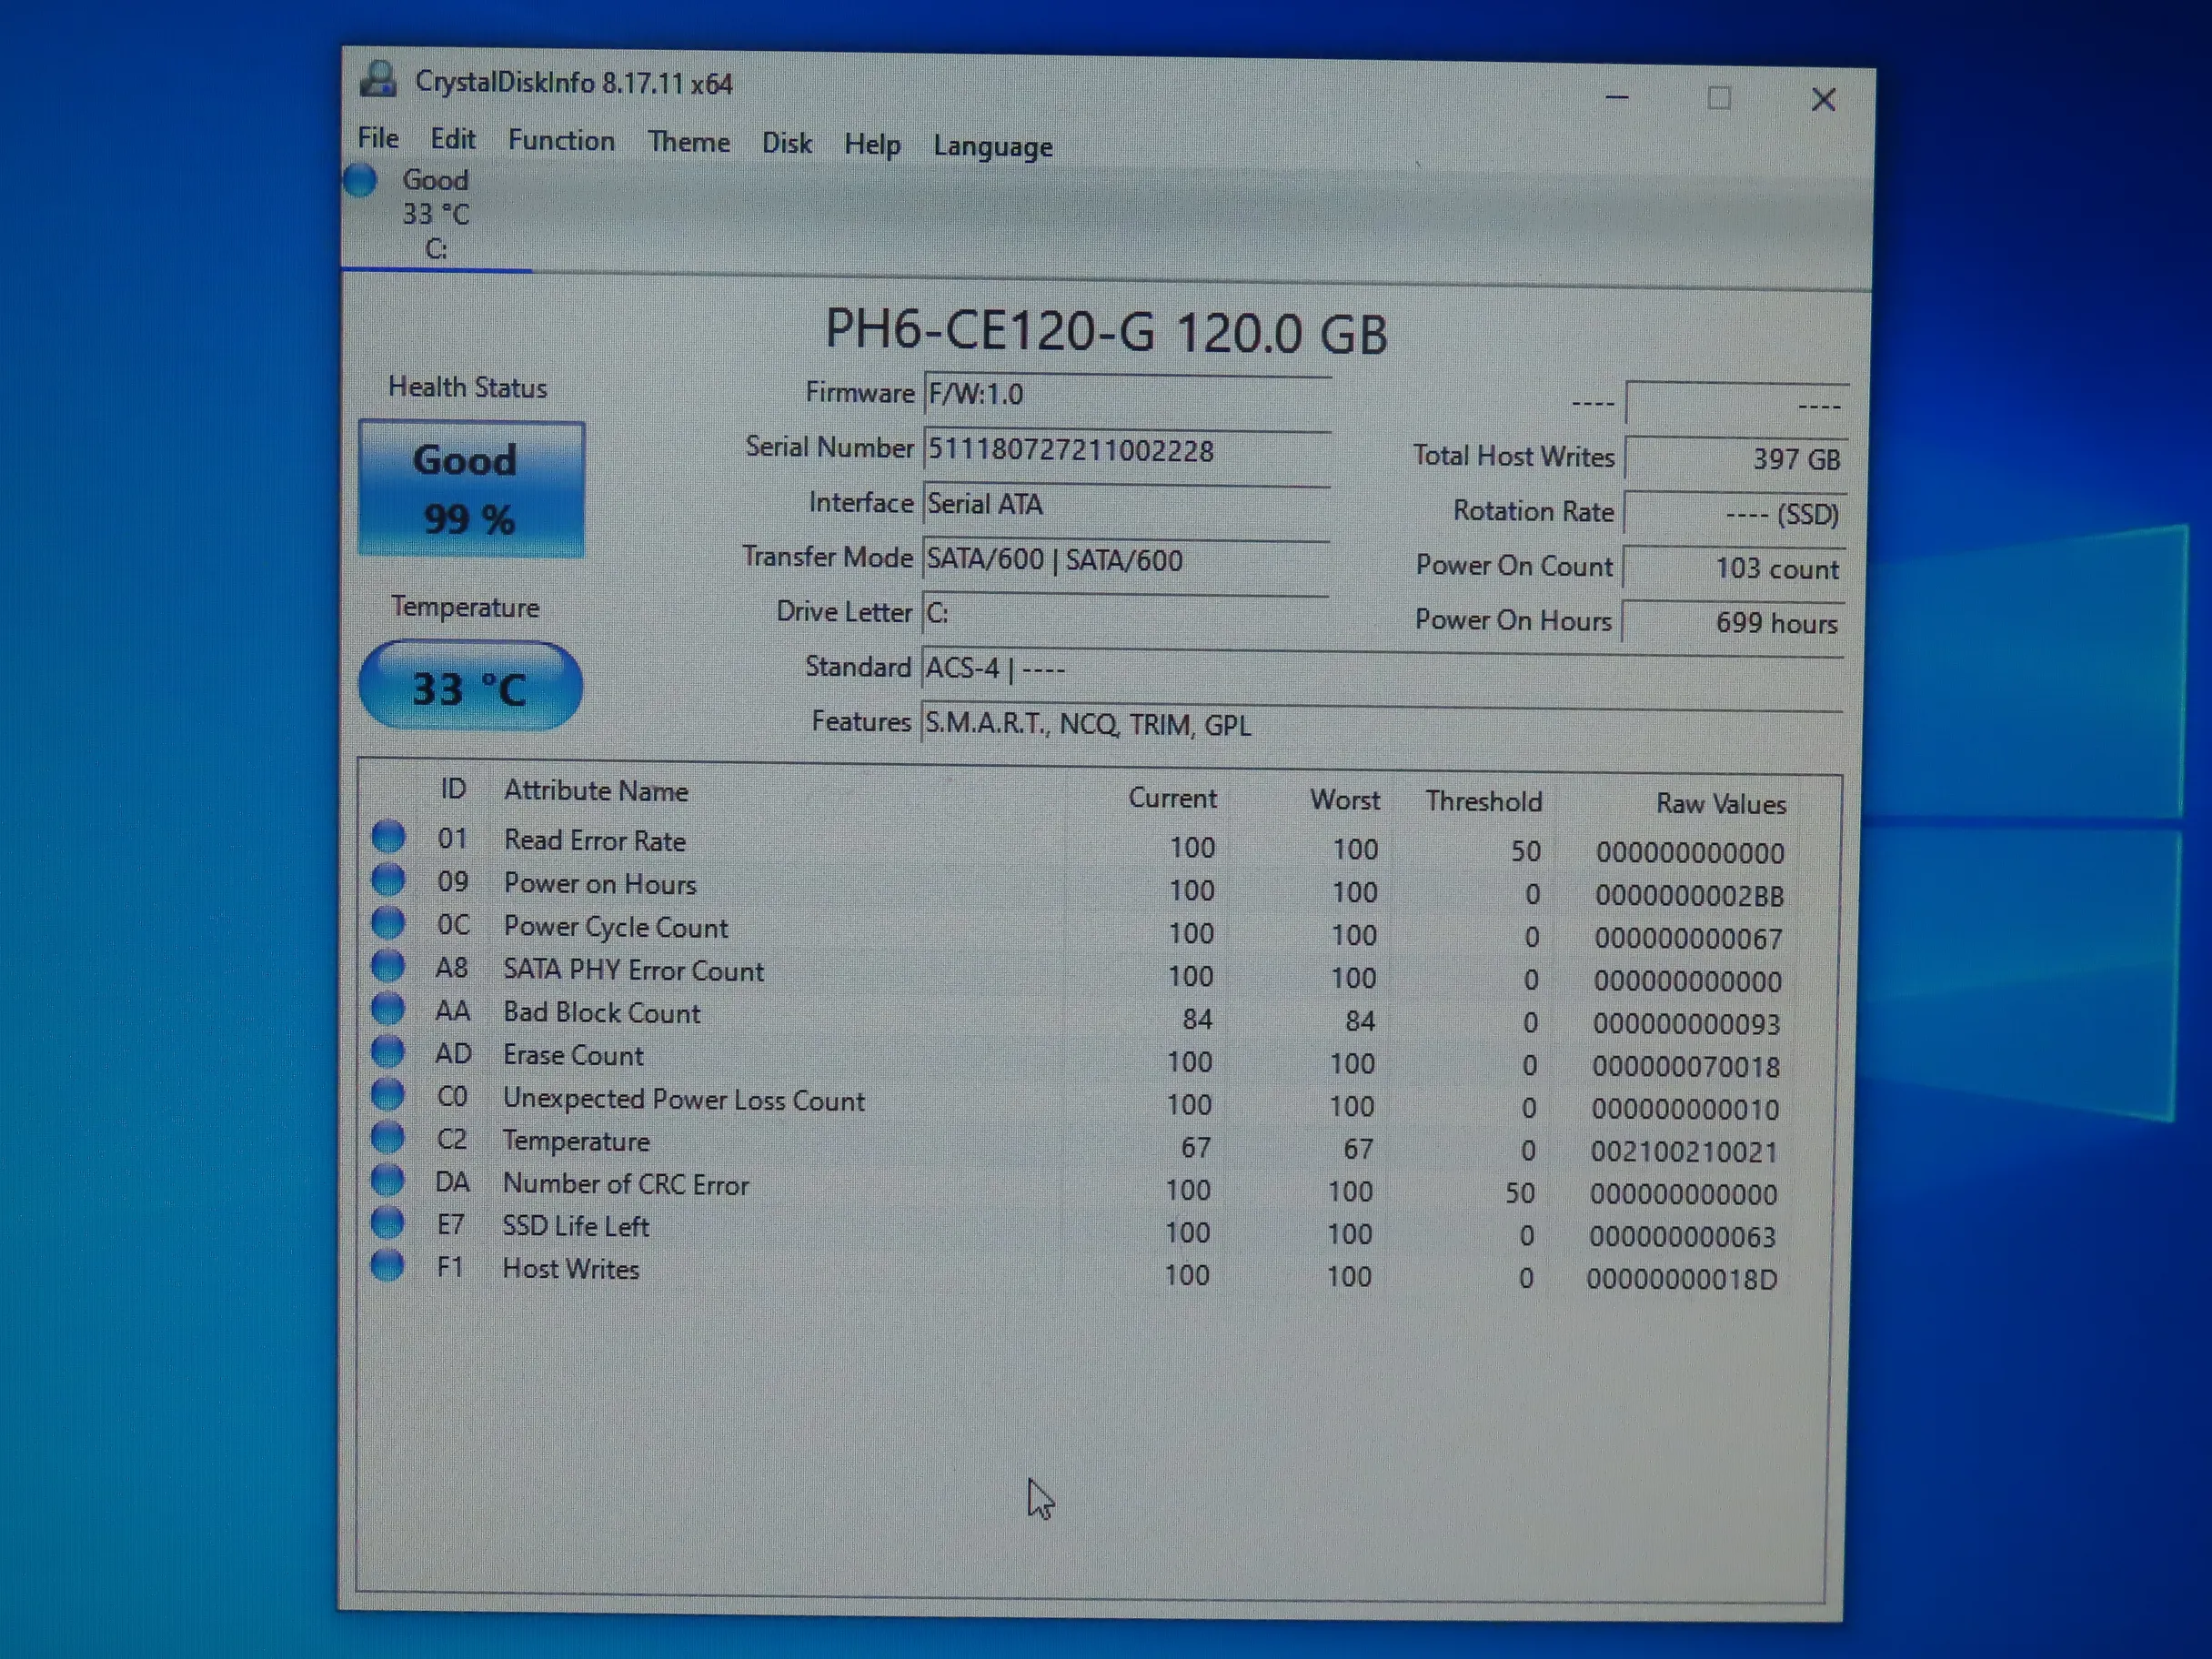Click the Serial Number field
This screenshot has height=1659, width=2212.
pos(1127,451)
